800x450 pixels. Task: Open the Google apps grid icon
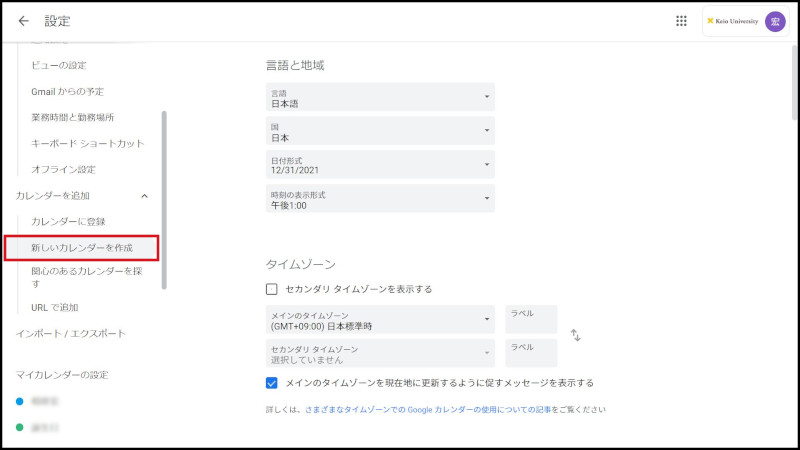point(681,21)
